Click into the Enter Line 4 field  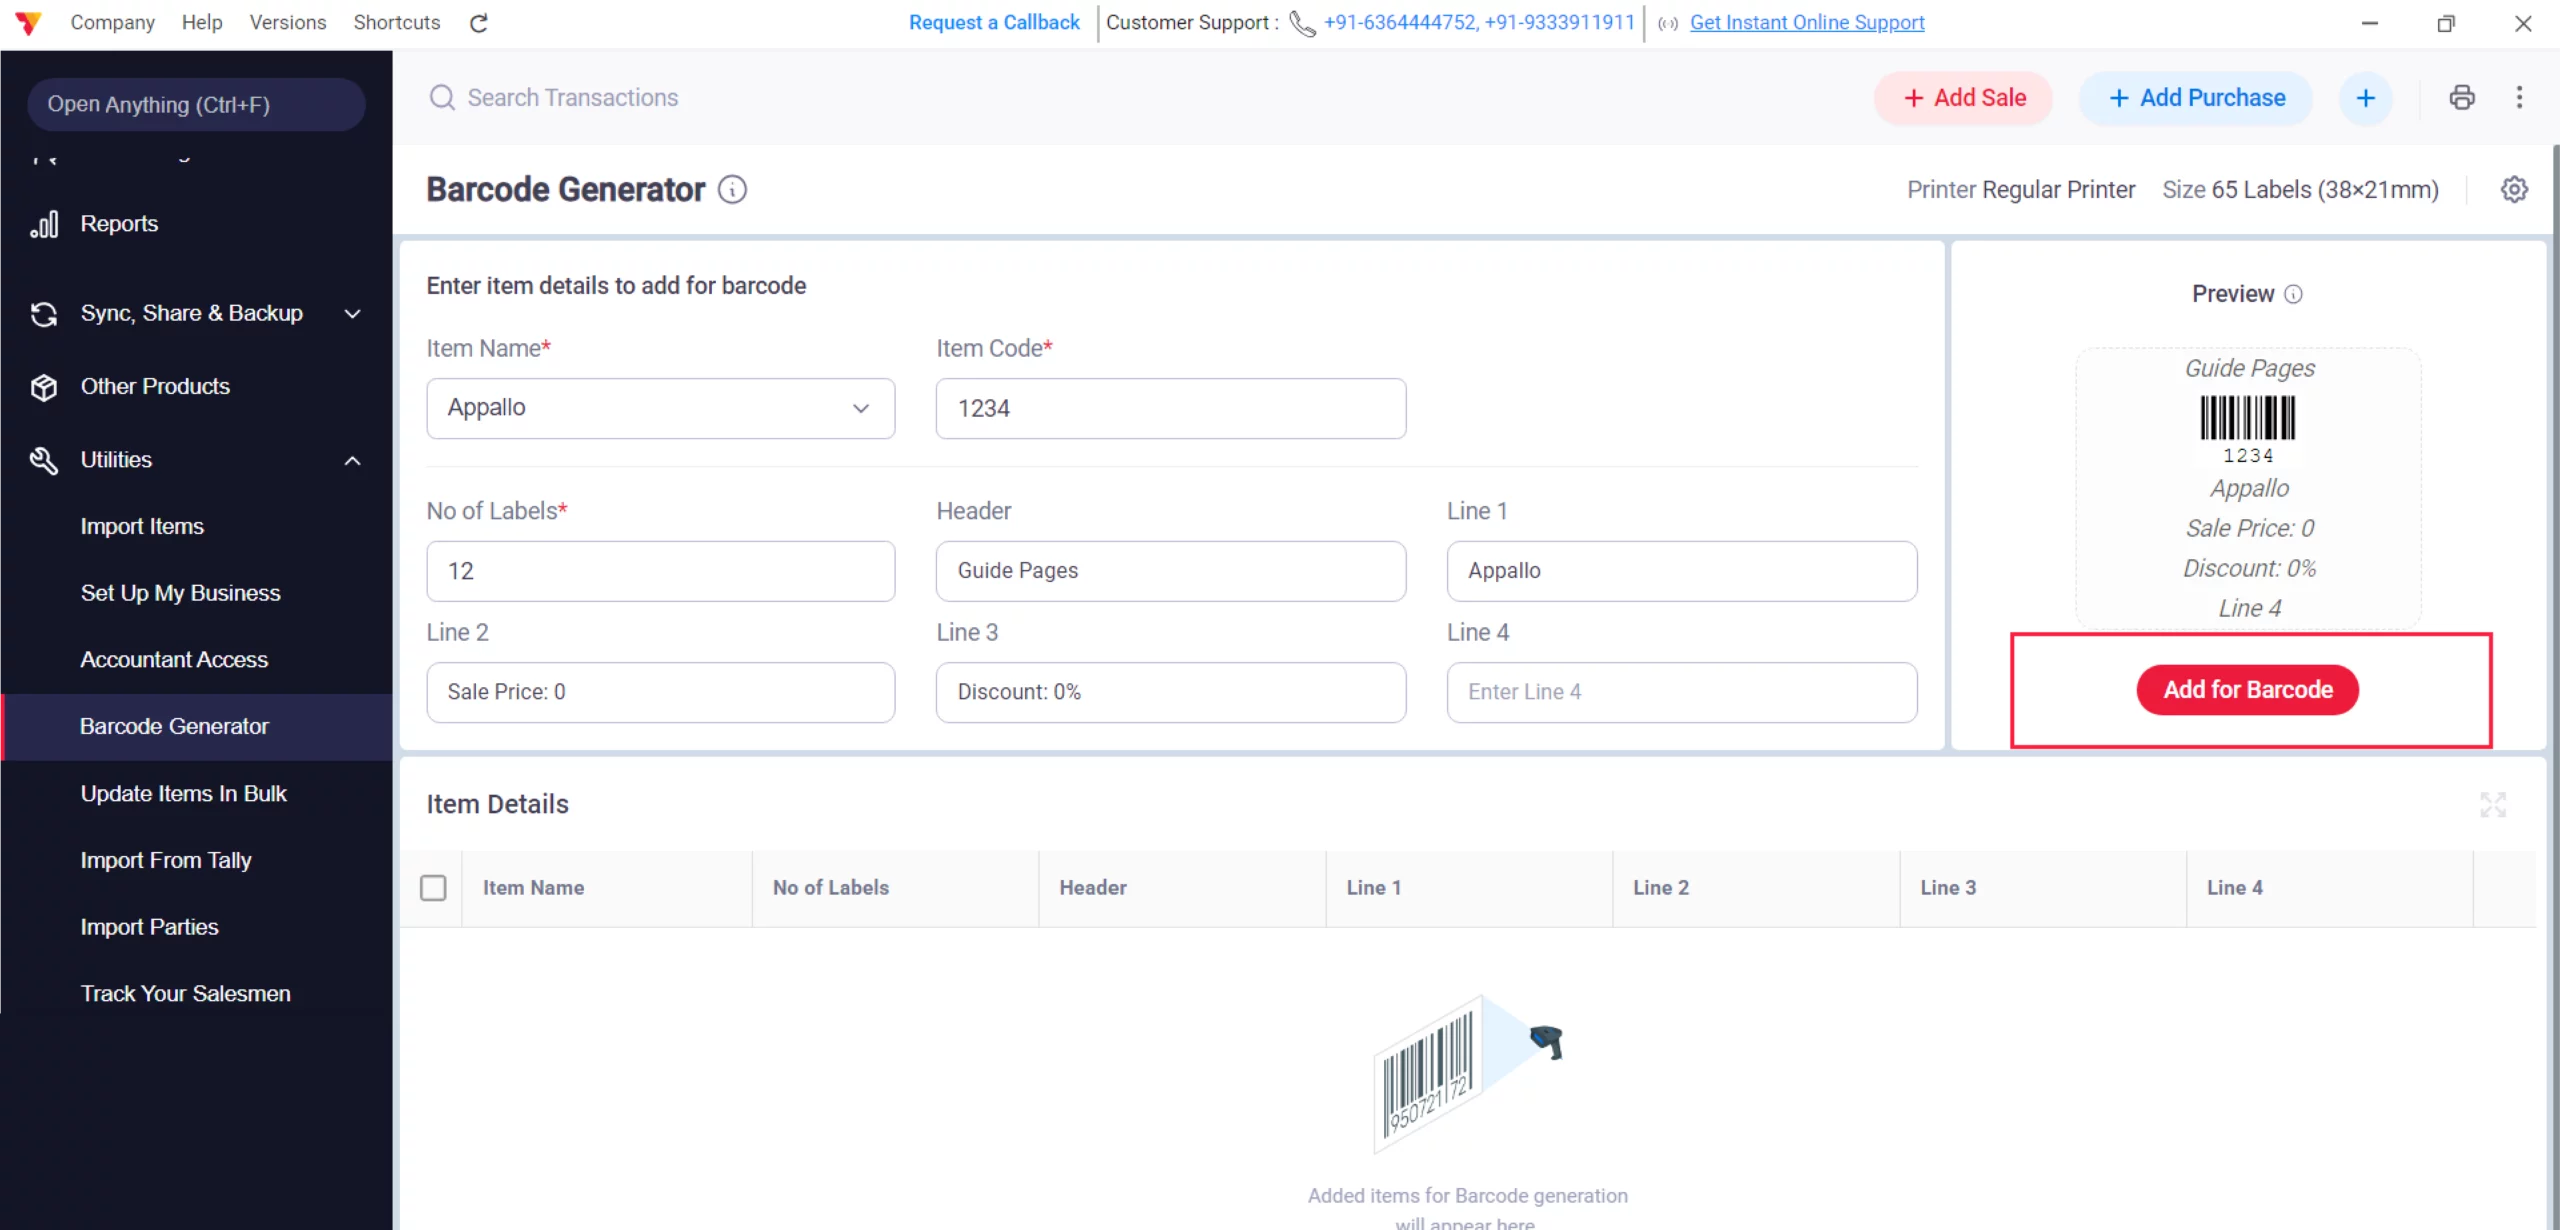point(1681,692)
